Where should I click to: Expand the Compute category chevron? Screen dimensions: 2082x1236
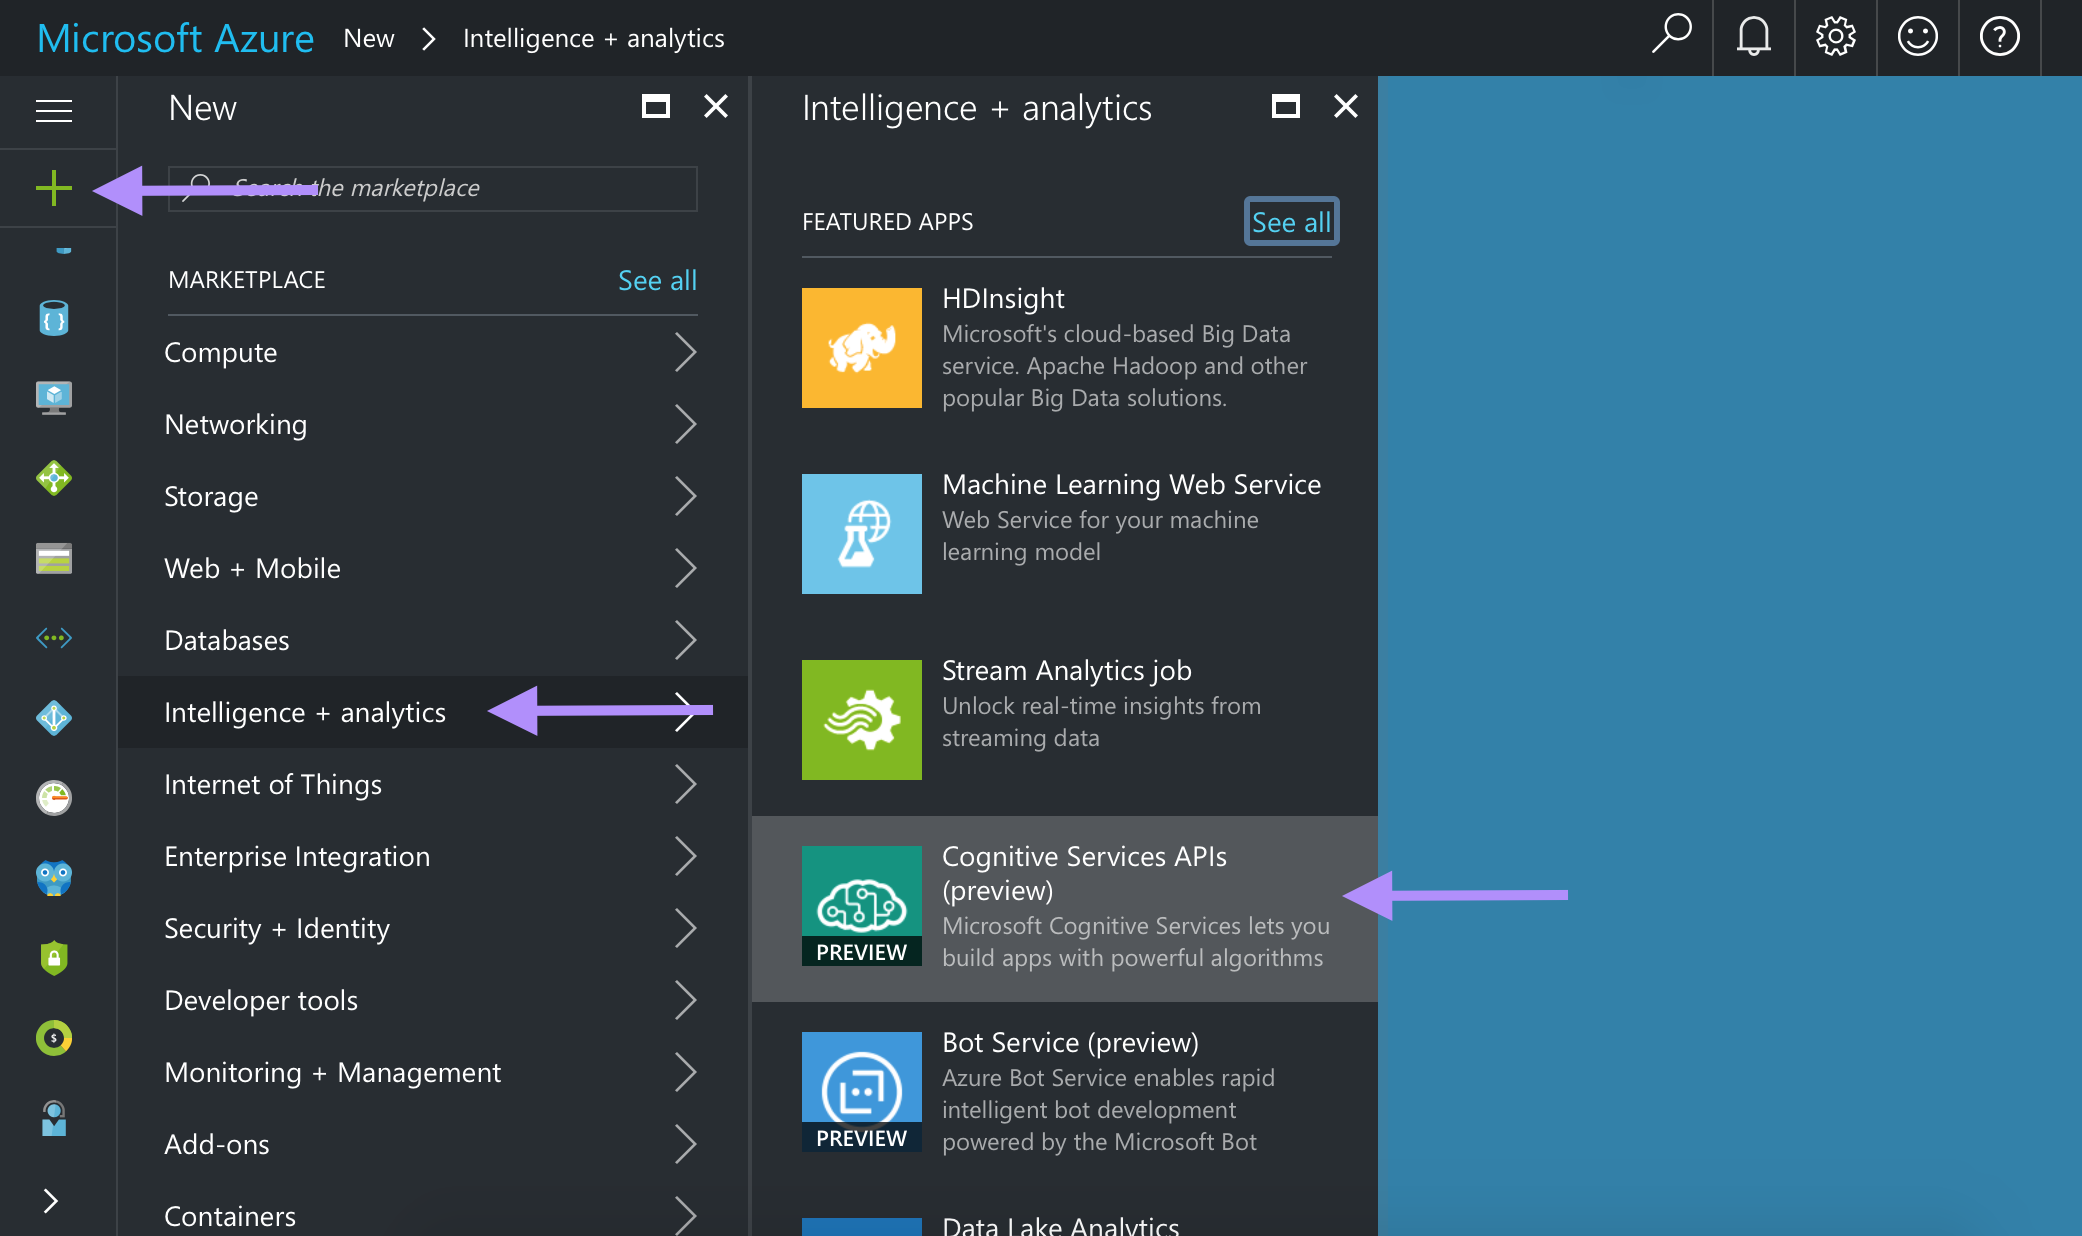pyautogui.click(x=685, y=352)
